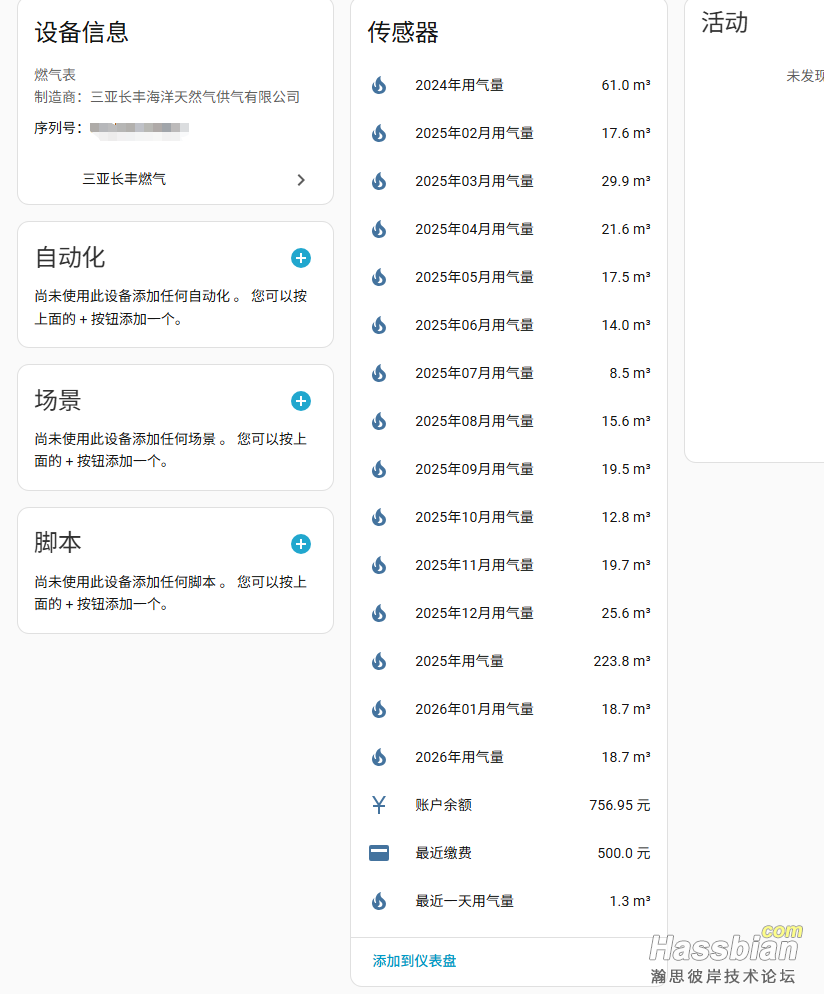Click the flame icon beside 2025年07月用气量

coord(379,373)
